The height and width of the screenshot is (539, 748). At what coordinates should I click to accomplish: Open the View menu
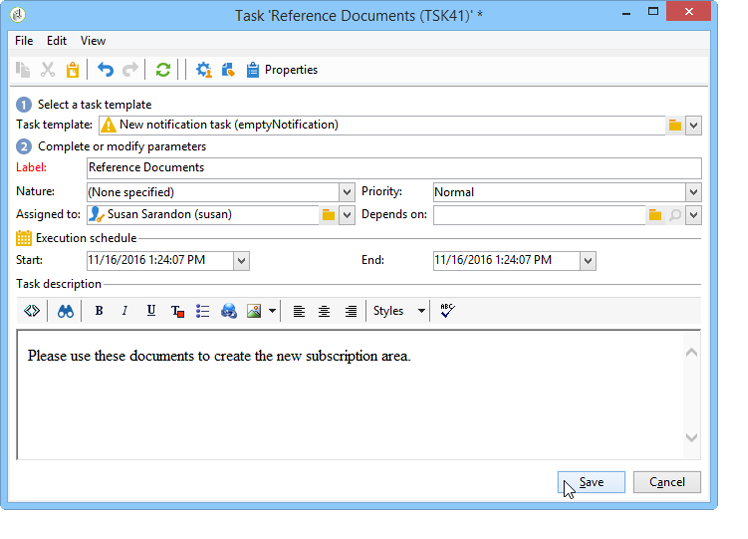[x=93, y=41]
